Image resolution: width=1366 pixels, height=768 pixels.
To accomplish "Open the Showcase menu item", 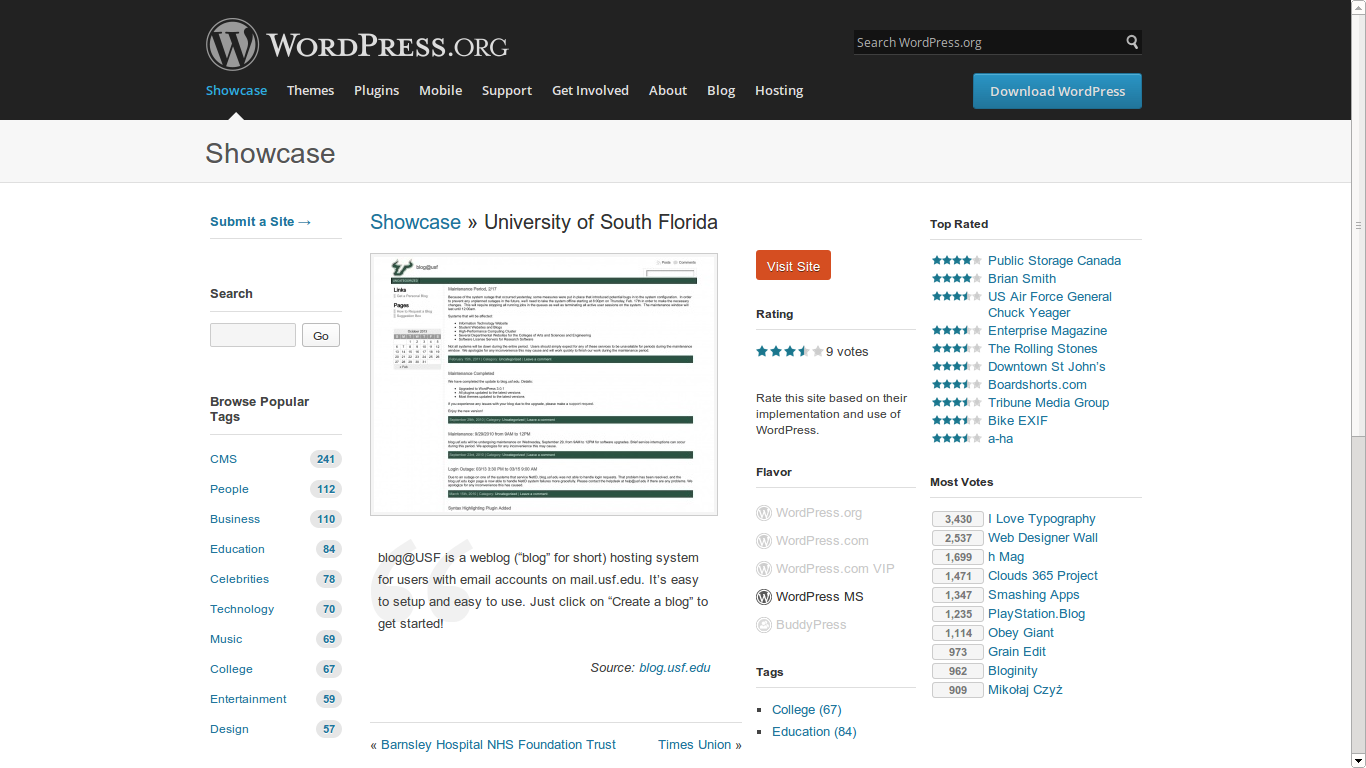I will click(x=236, y=90).
